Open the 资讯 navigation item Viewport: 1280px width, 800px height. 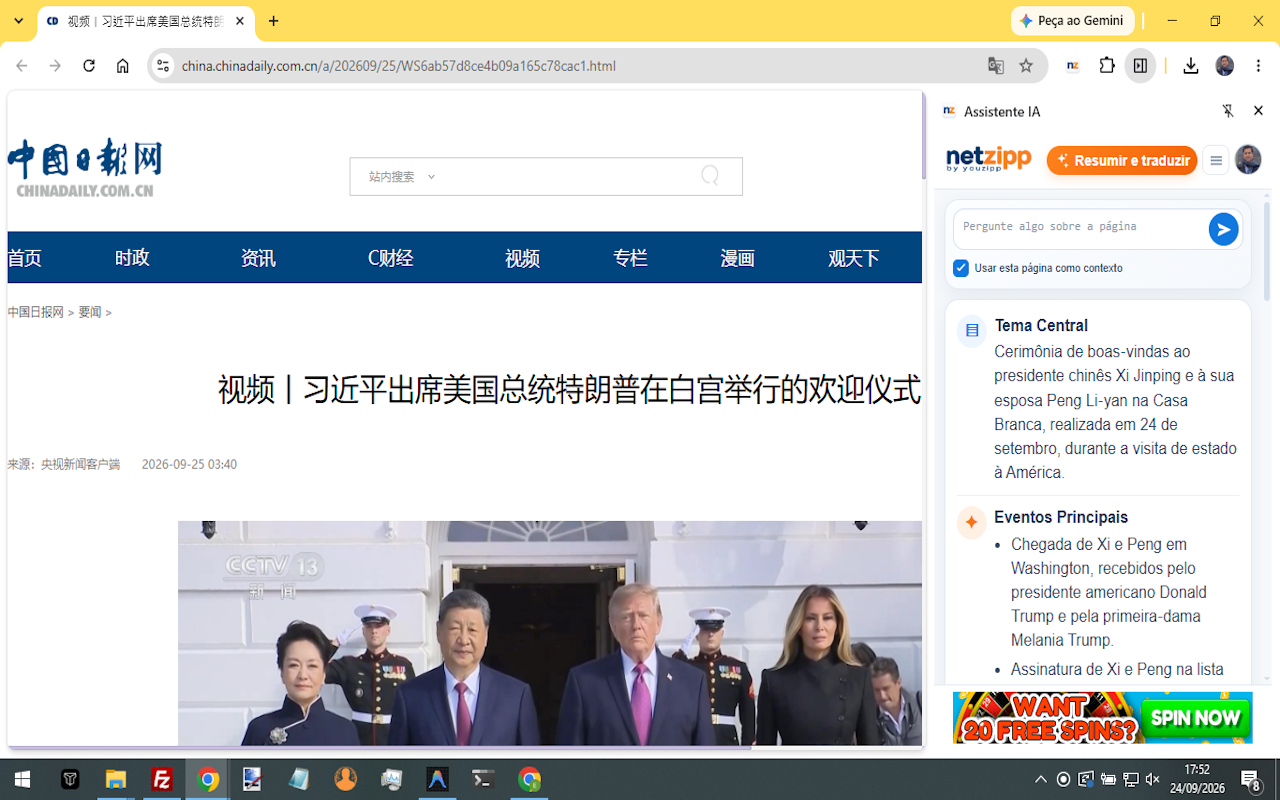pyautogui.click(x=258, y=258)
